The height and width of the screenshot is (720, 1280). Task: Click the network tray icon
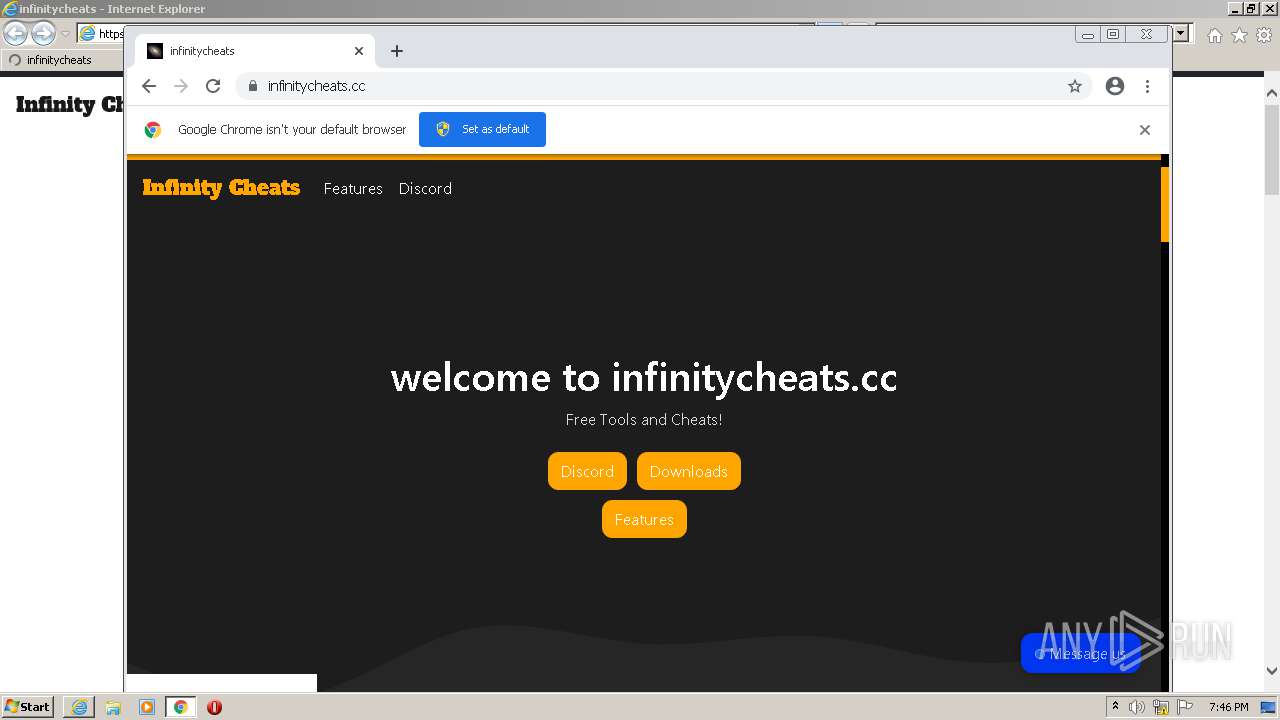(1161, 707)
